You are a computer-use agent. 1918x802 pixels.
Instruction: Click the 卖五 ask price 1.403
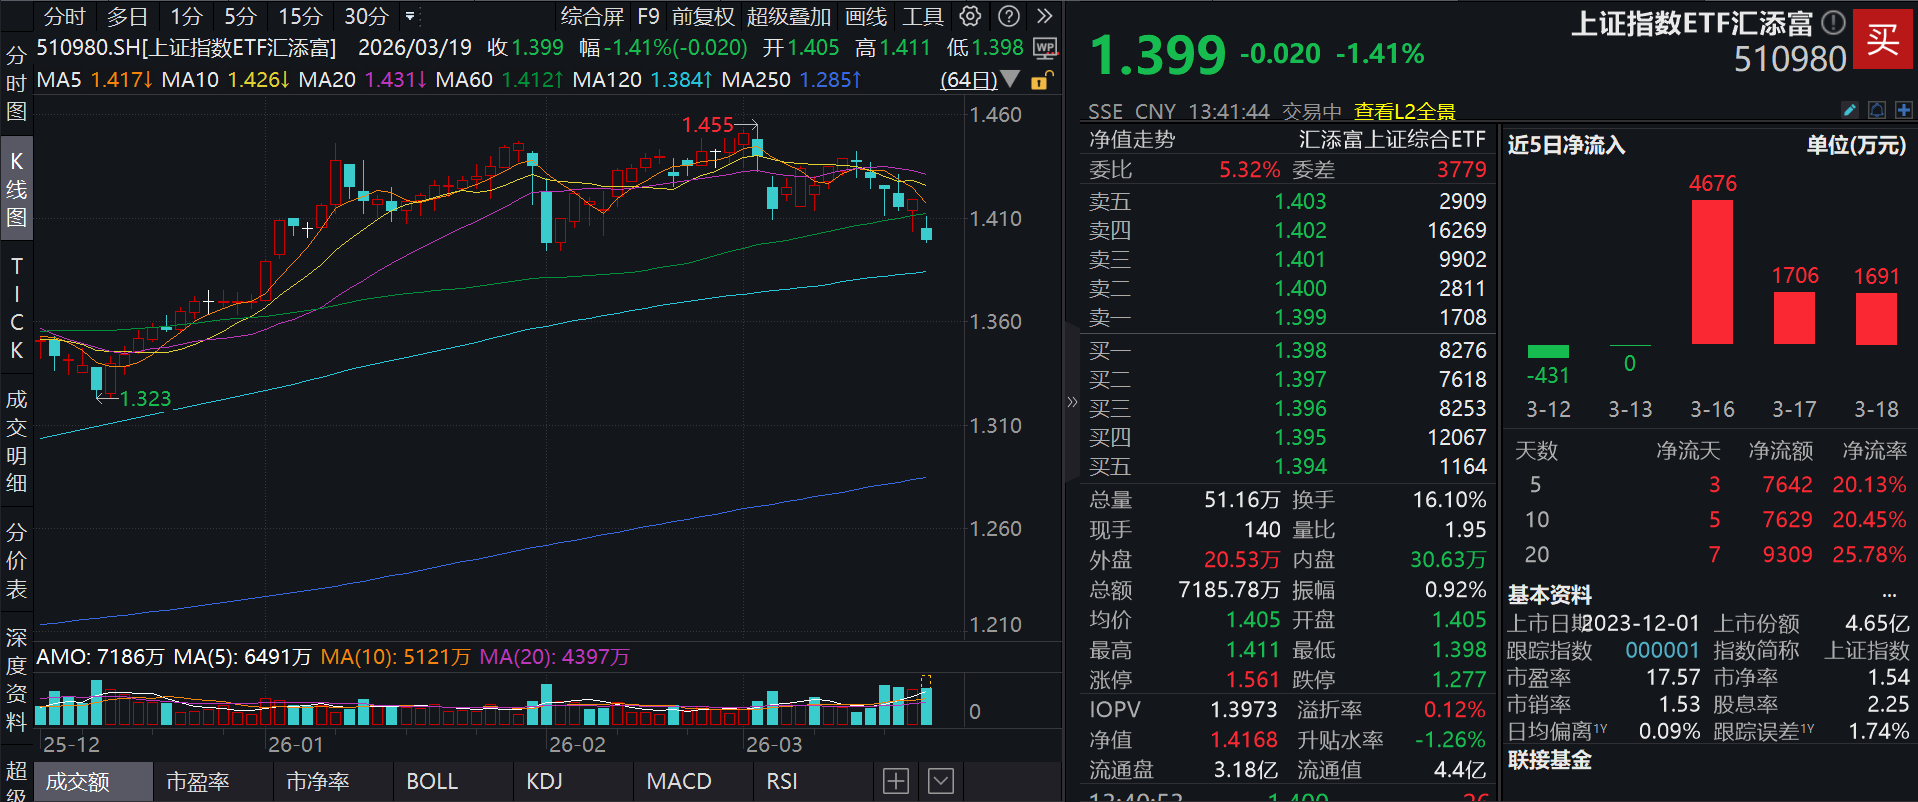1300,201
